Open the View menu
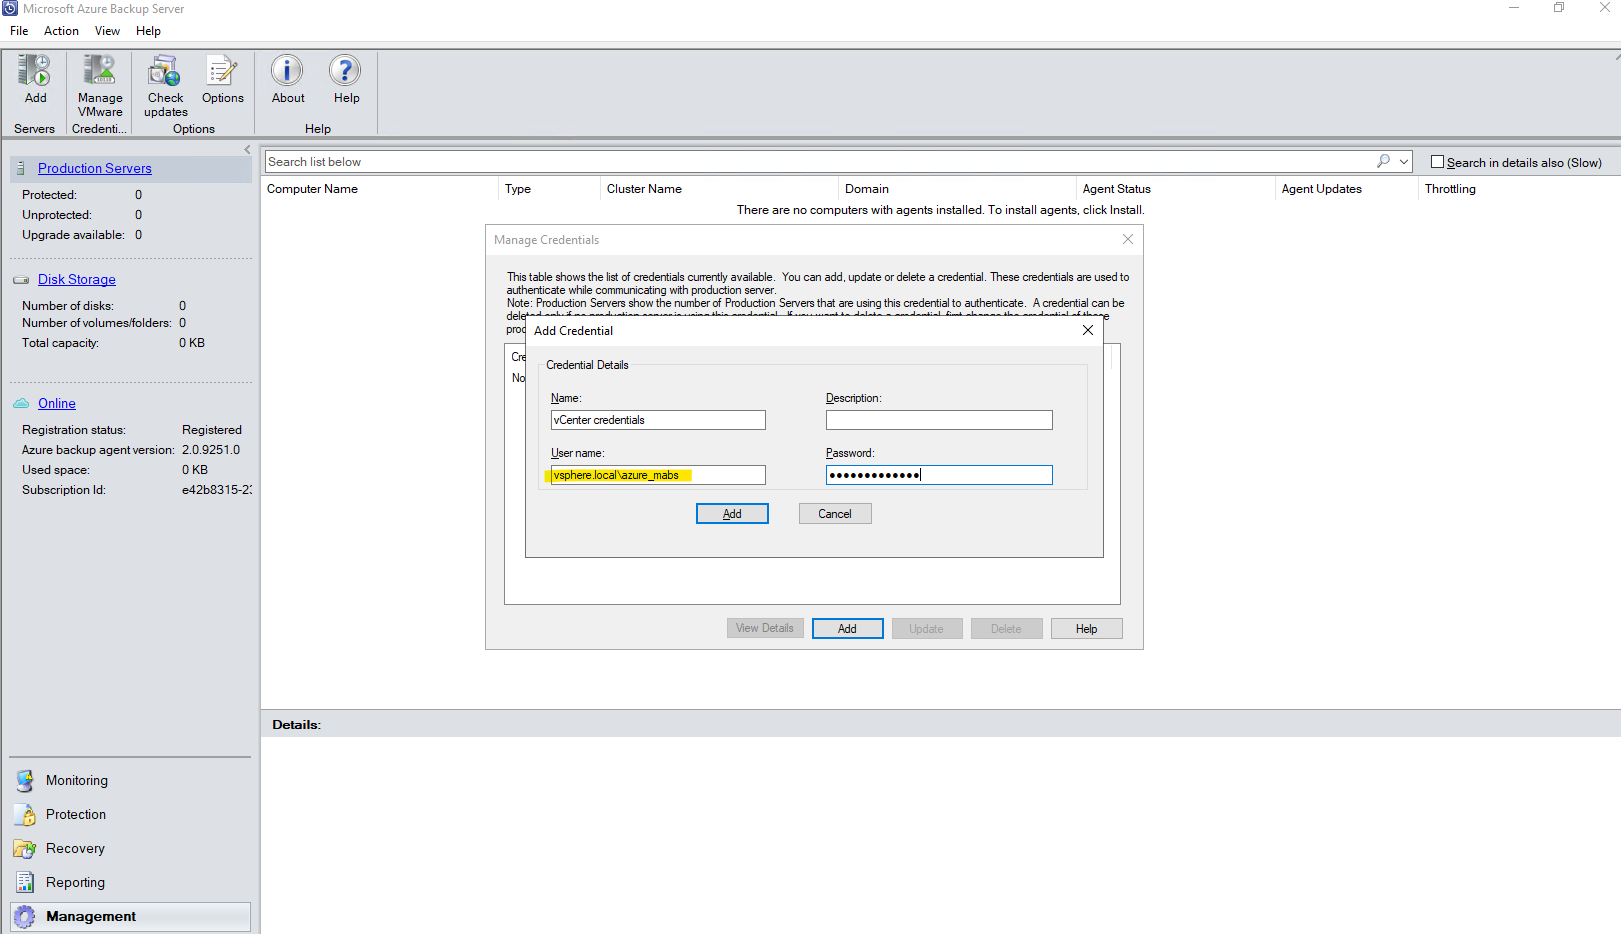The width and height of the screenshot is (1621, 934). 107,31
